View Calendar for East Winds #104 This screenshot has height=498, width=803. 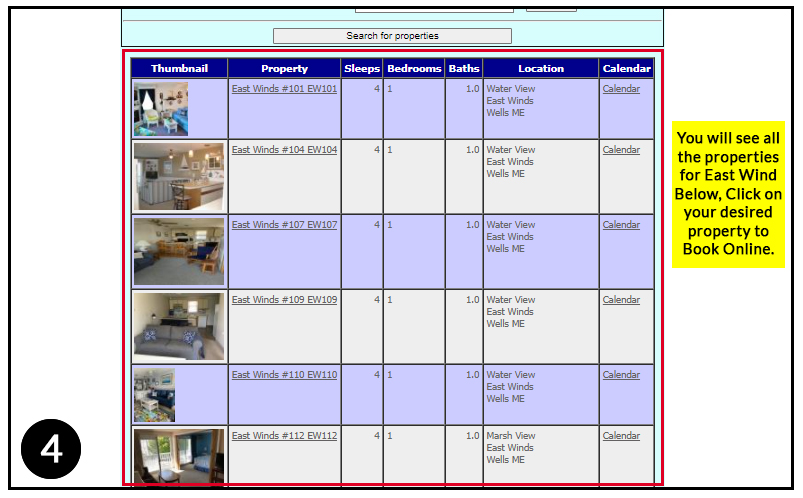pyautogui.click(x=621, y=150)
